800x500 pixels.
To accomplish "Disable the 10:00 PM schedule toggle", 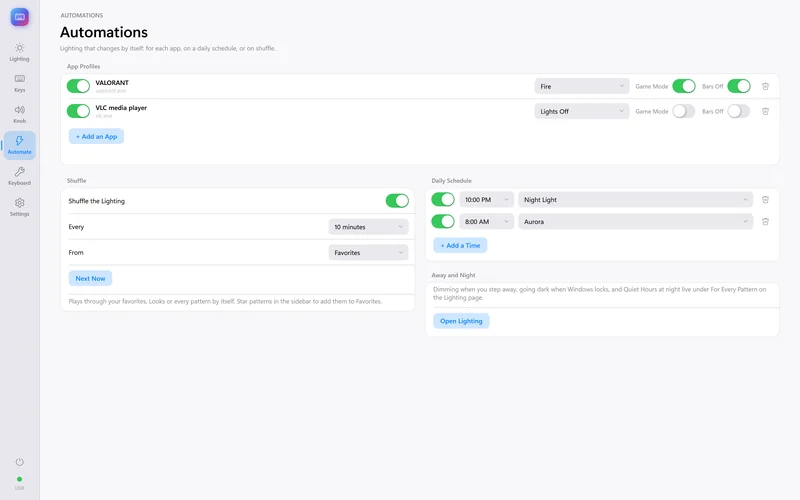I will pyautogui.click(x=443, y=199).
